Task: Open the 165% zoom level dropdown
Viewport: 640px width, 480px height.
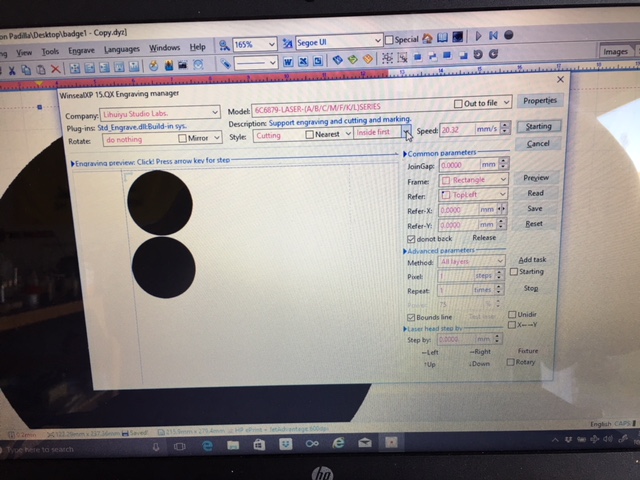Action: 272,44
